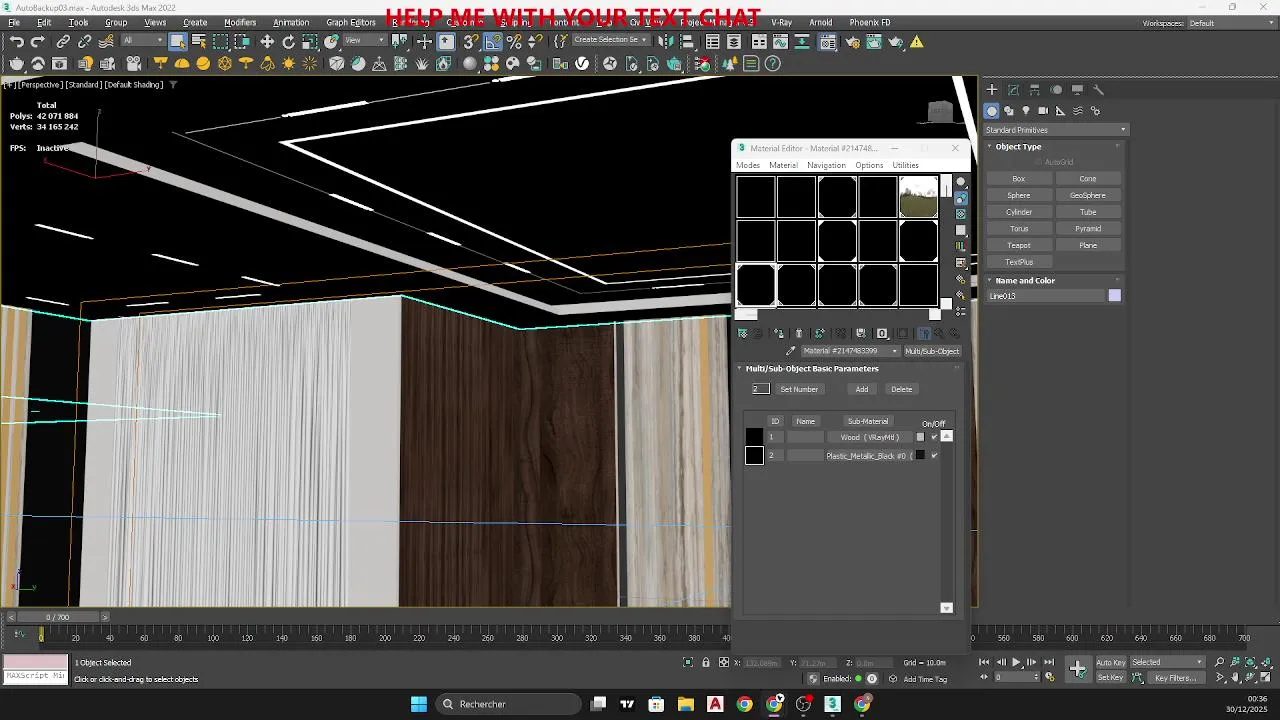Image resolution: width=1280 pixels, height=720 pixels.
Task: Open Utilities menu in Material Editor
Action: 905,165
